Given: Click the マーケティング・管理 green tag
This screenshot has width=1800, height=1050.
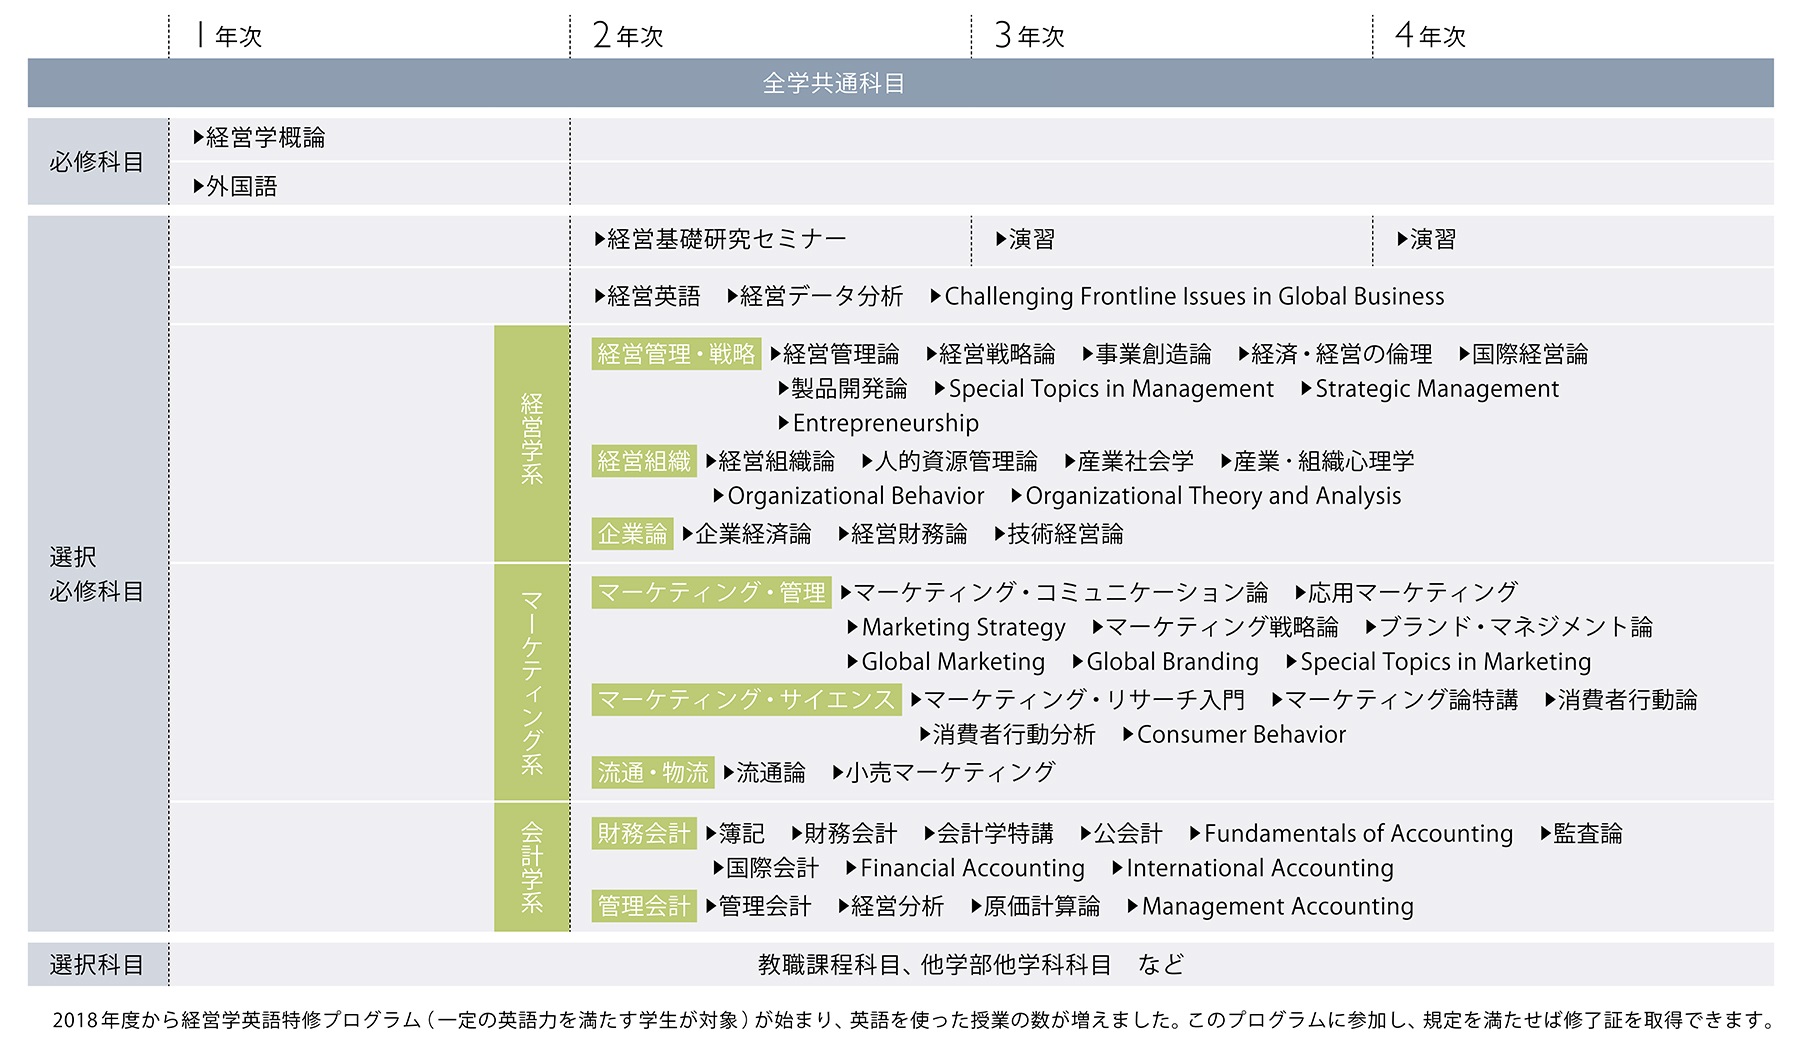Looking at the screenshot, I should point(712,593).
